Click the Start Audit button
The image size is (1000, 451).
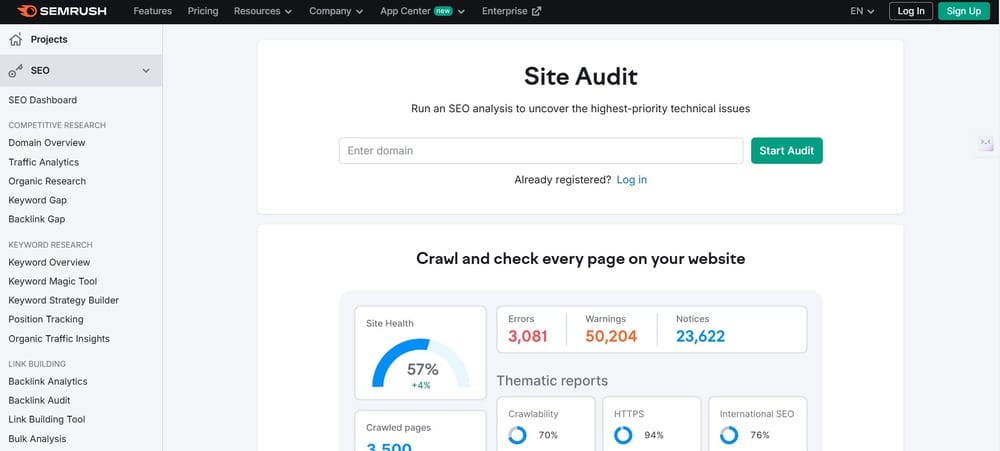point(786,151)
